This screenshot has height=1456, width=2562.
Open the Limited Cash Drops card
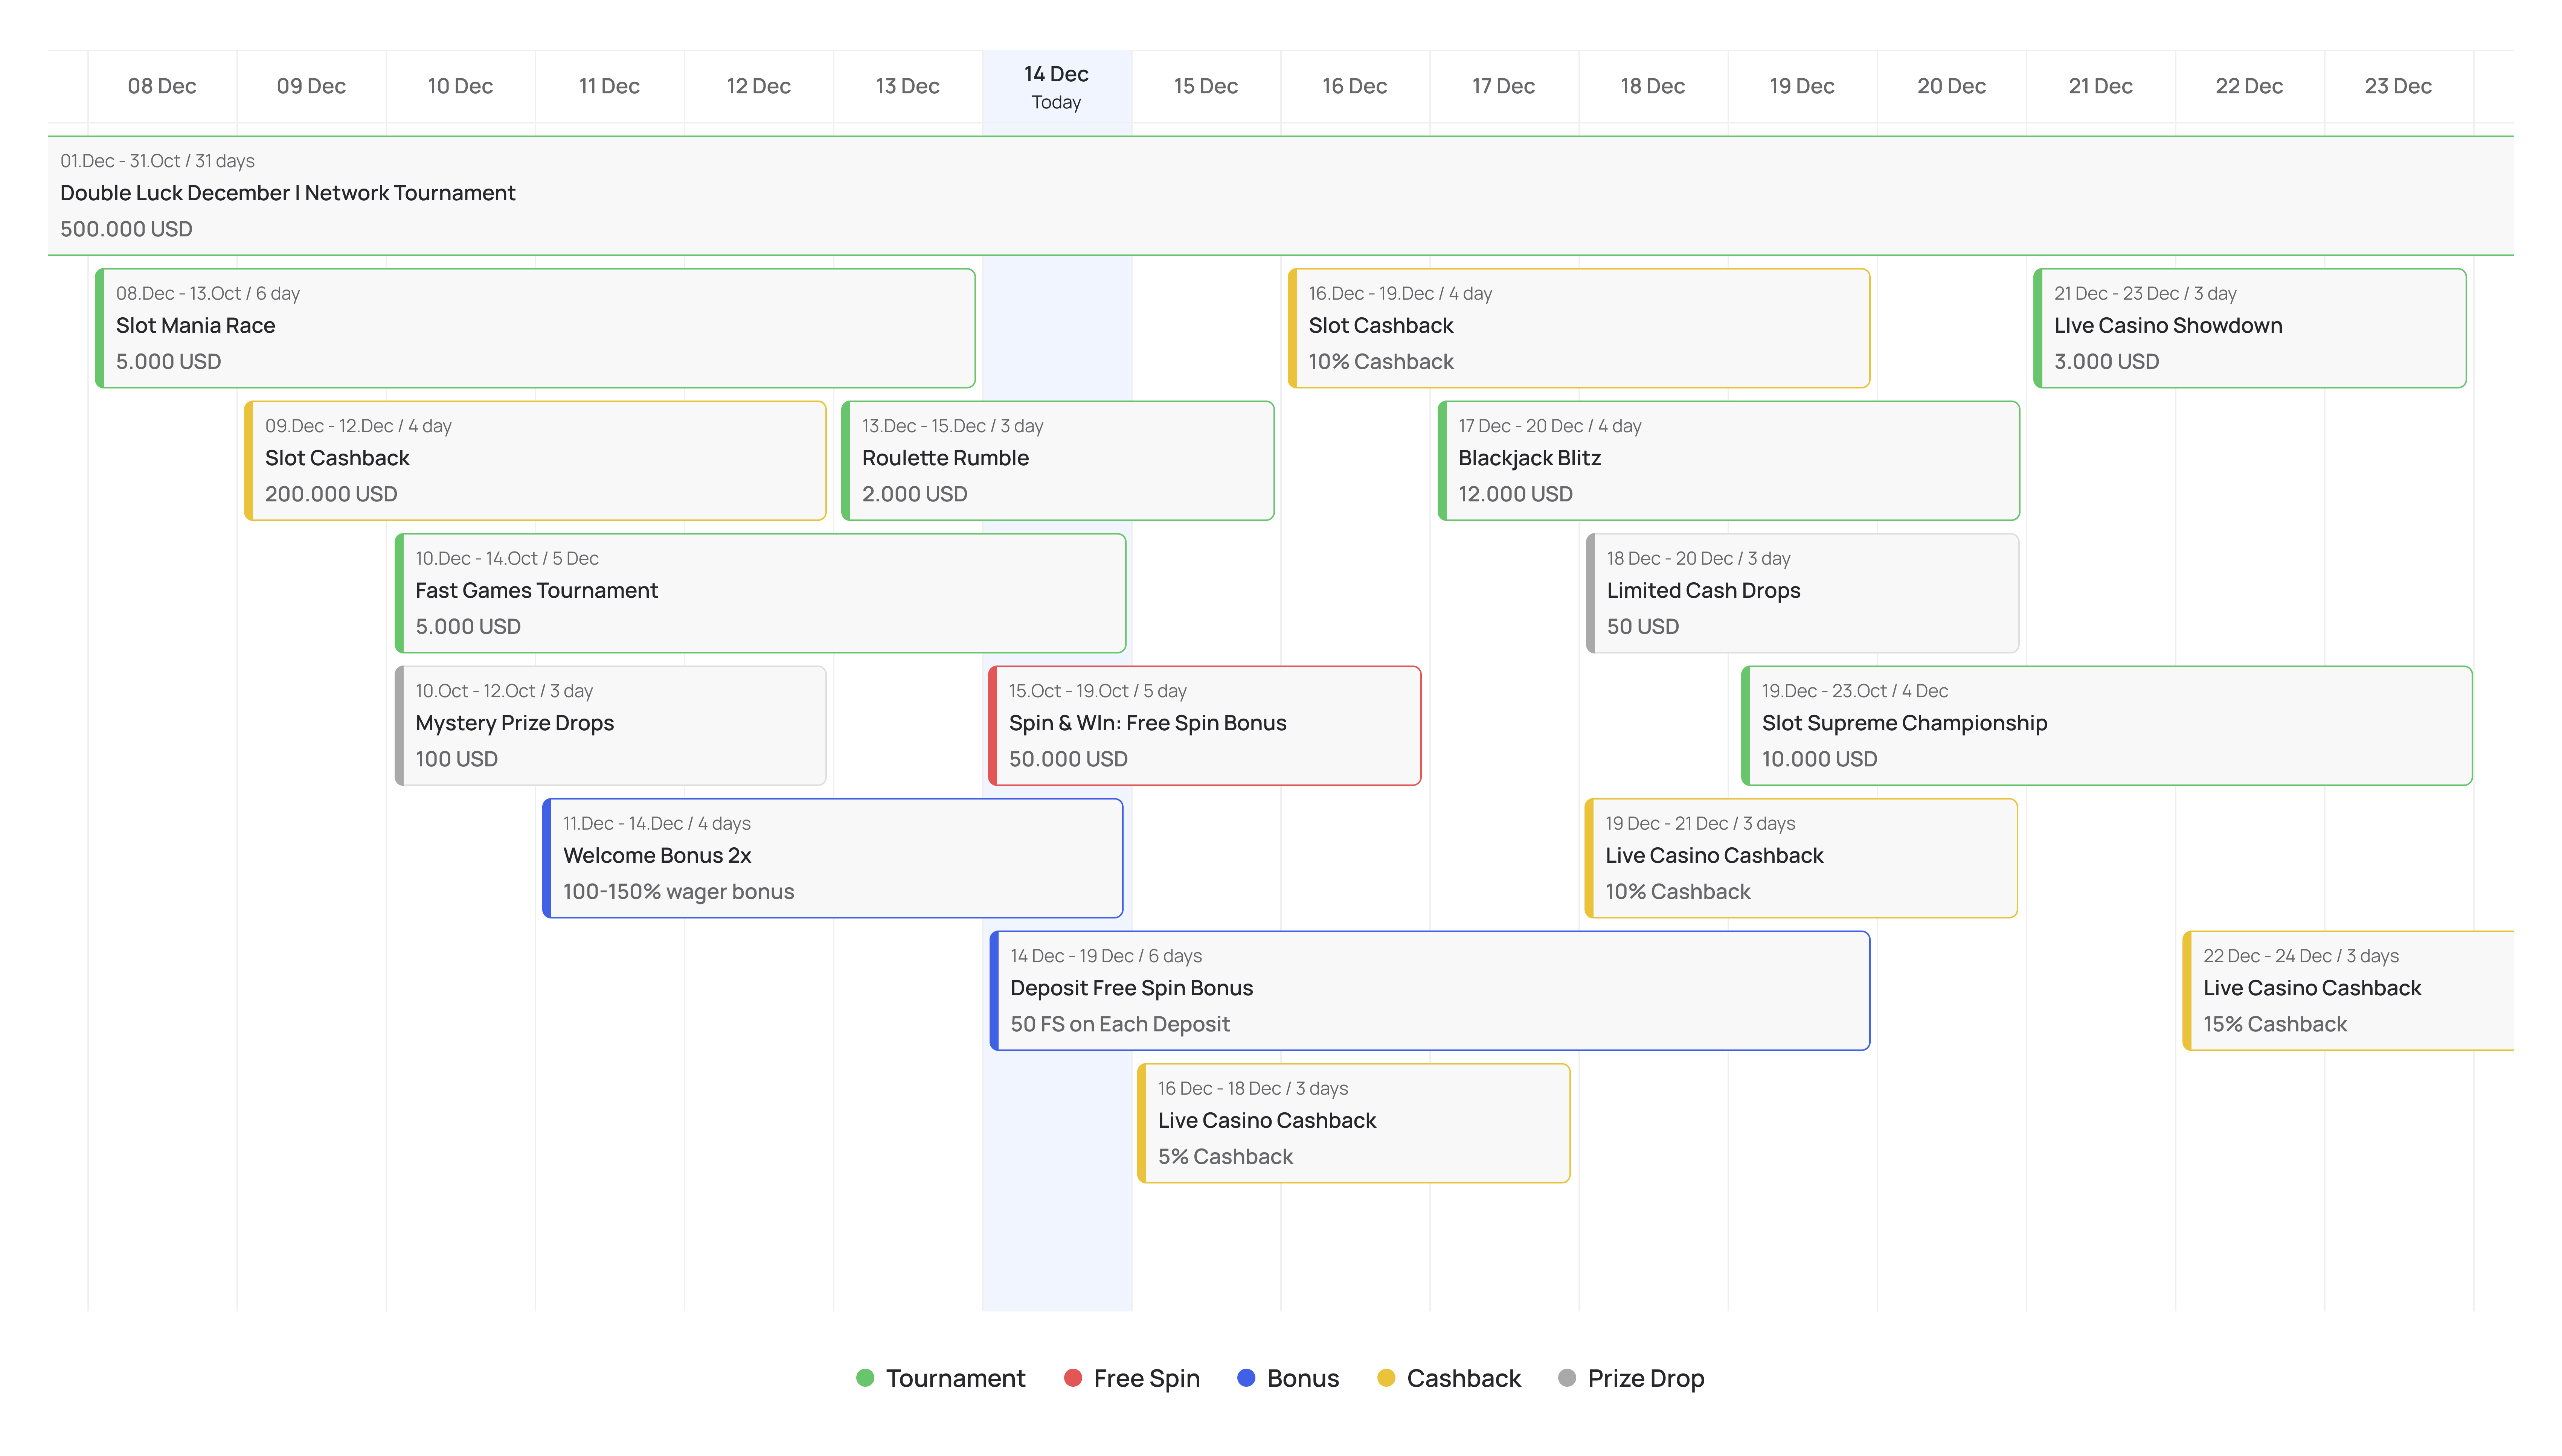coord(1802,593)
